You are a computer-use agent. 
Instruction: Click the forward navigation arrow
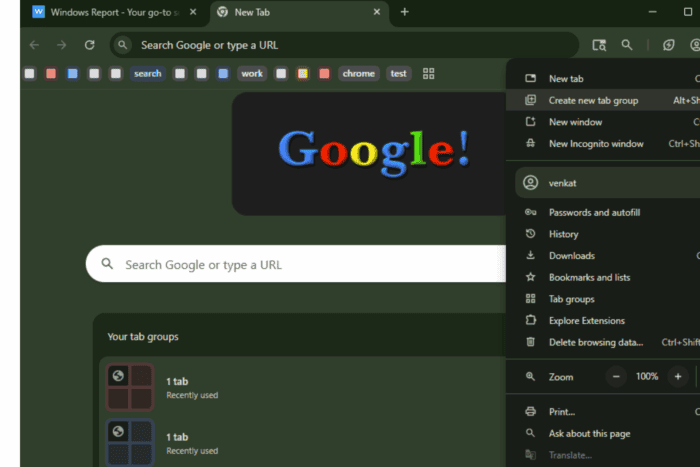tap(62, 45)
